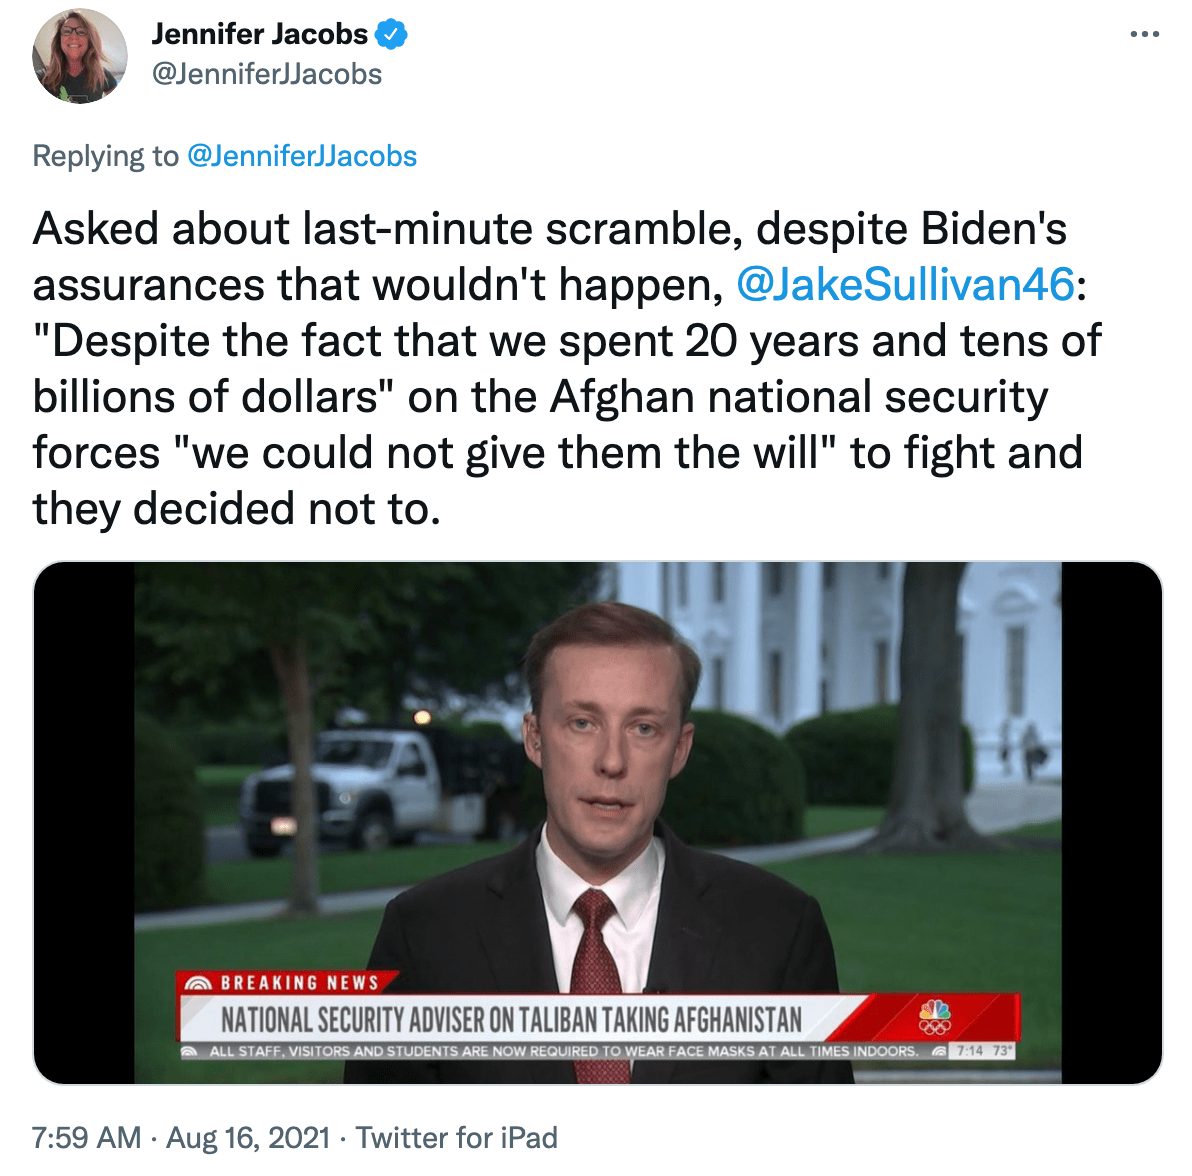Click the National Security Adviser headline chyron

[x=511, y=1019]
